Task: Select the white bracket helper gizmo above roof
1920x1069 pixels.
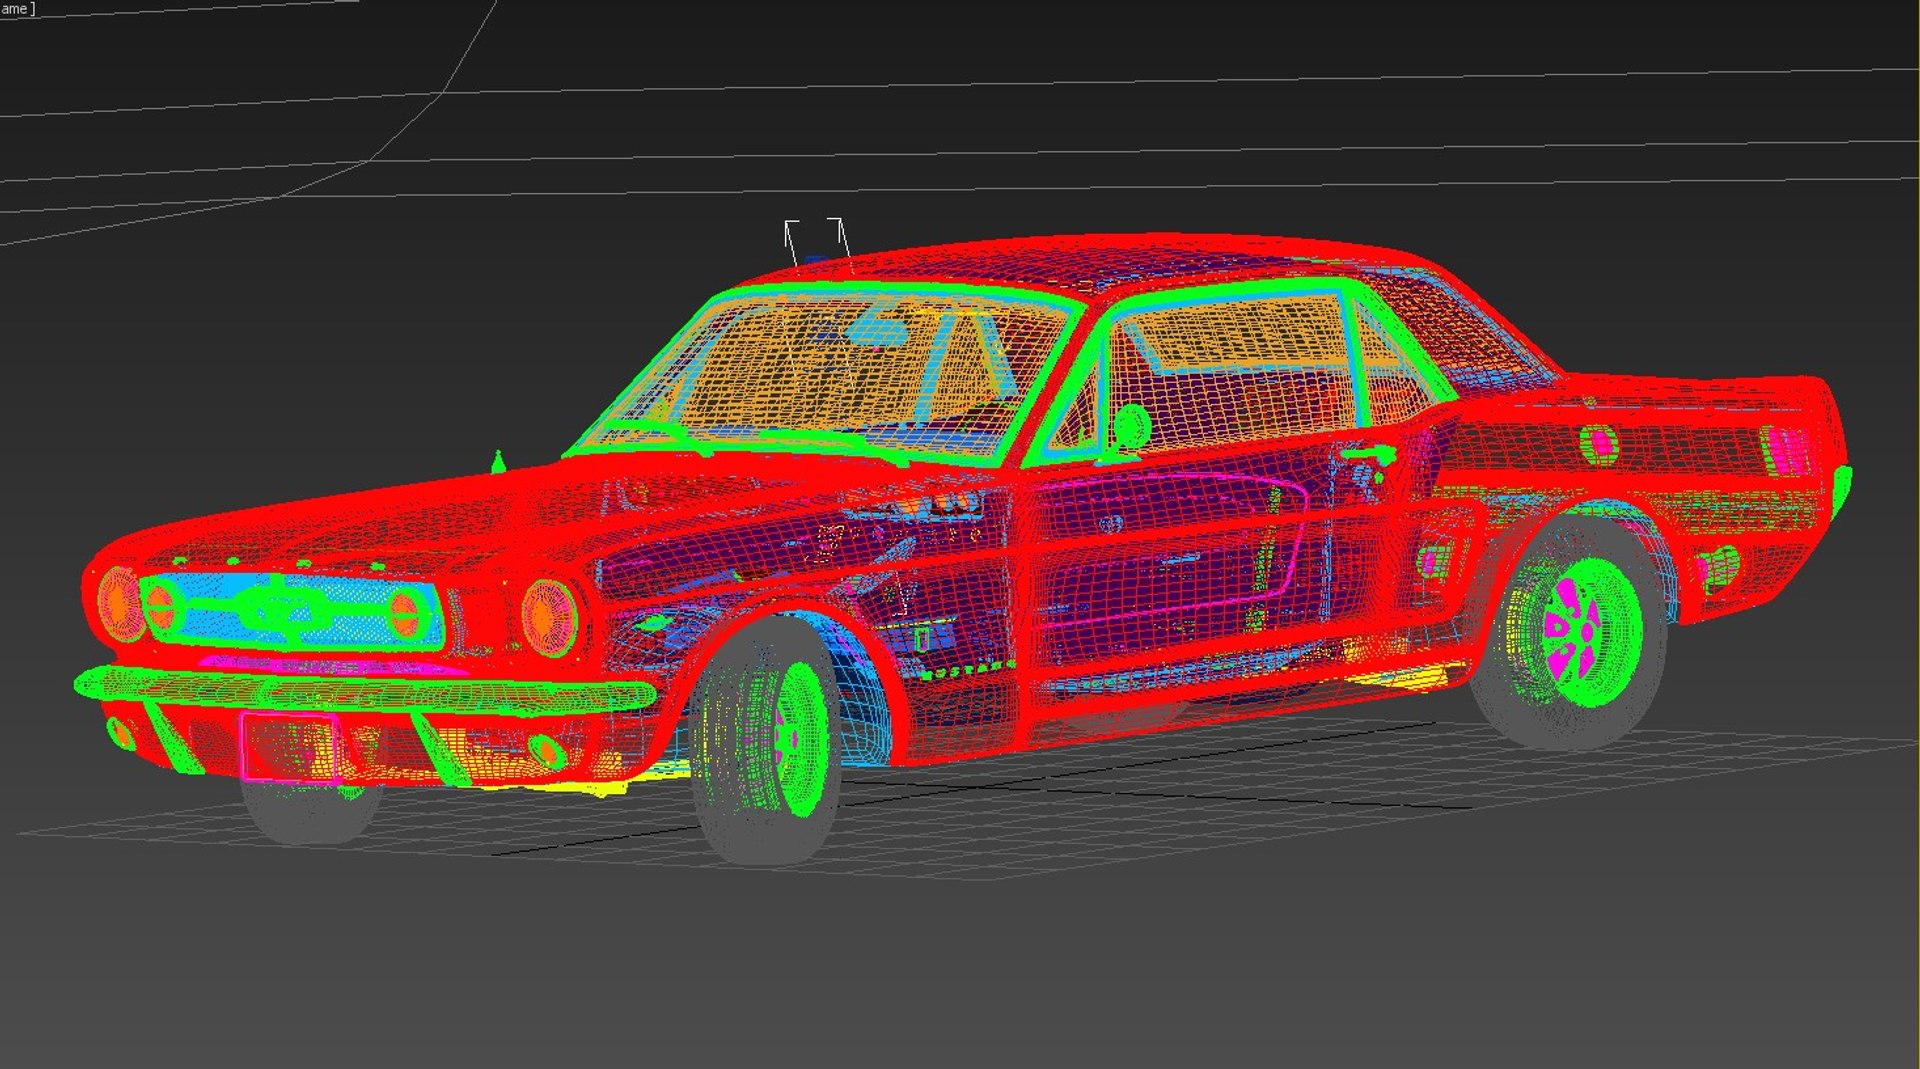Action: click(x=817, y=243)
